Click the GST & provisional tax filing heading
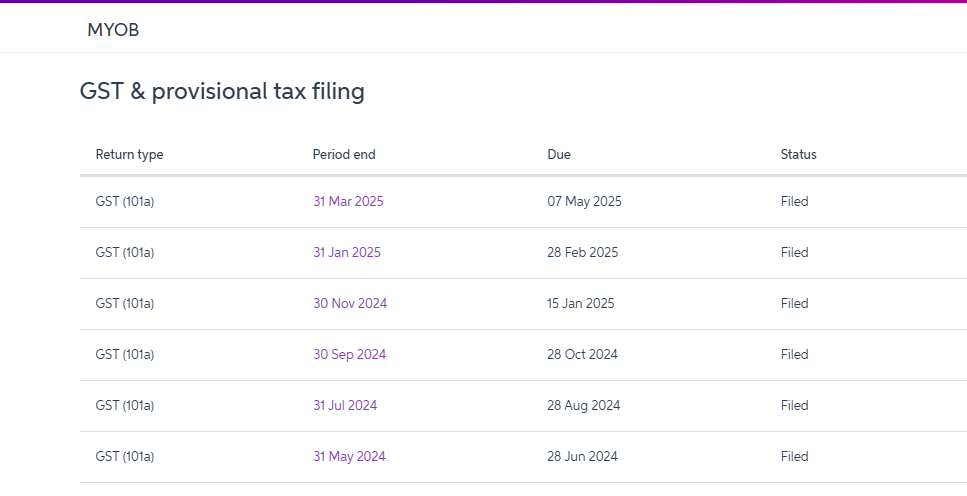This screenshot has height=496, width=967. 222,92
